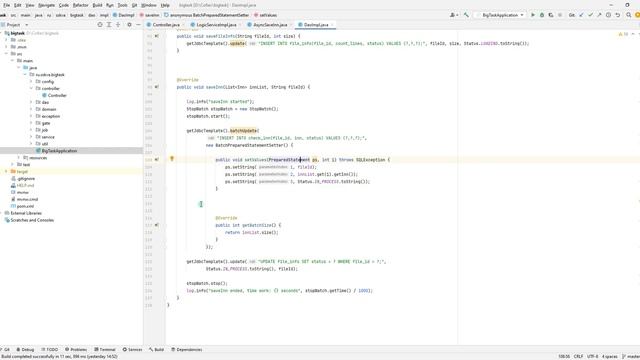Open TODO tool window

(x=50, y=350)
